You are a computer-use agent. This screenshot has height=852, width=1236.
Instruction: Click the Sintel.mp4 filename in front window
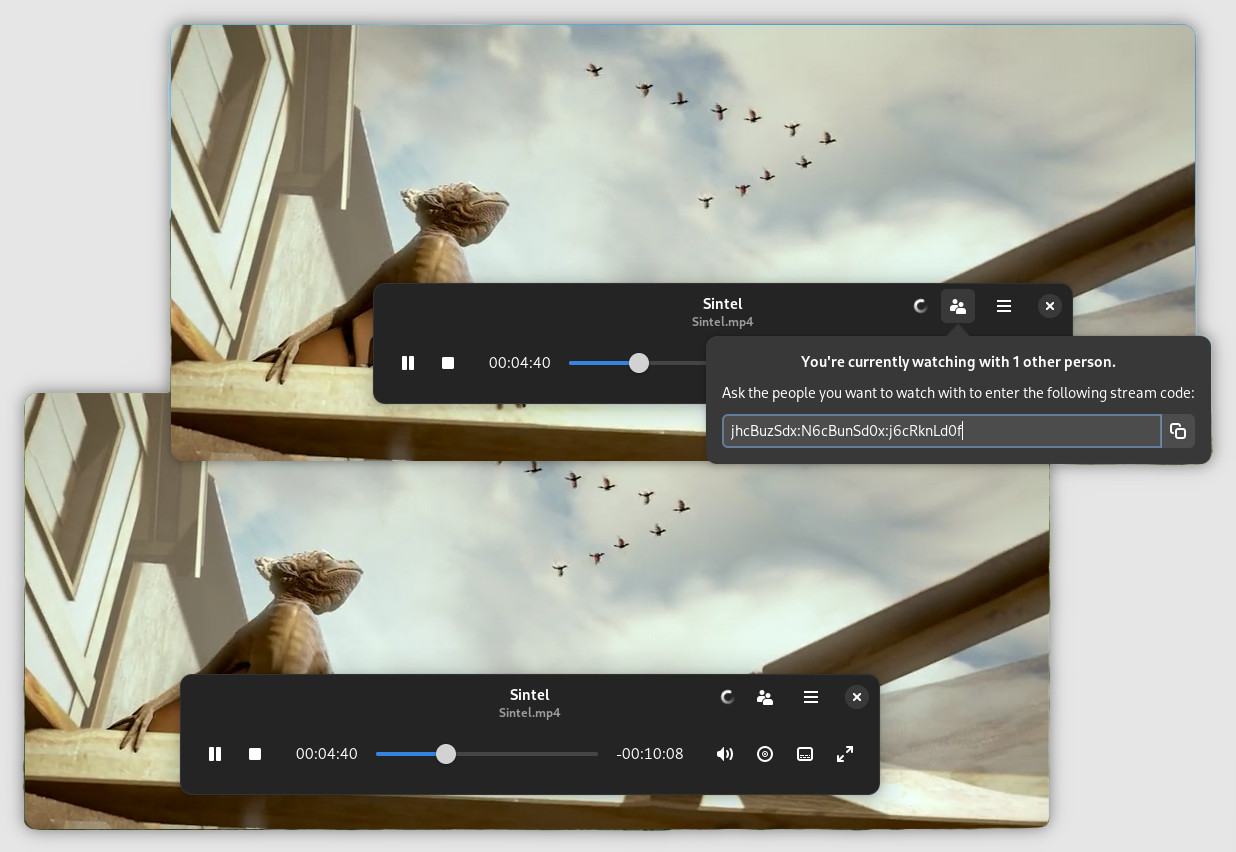529,713
